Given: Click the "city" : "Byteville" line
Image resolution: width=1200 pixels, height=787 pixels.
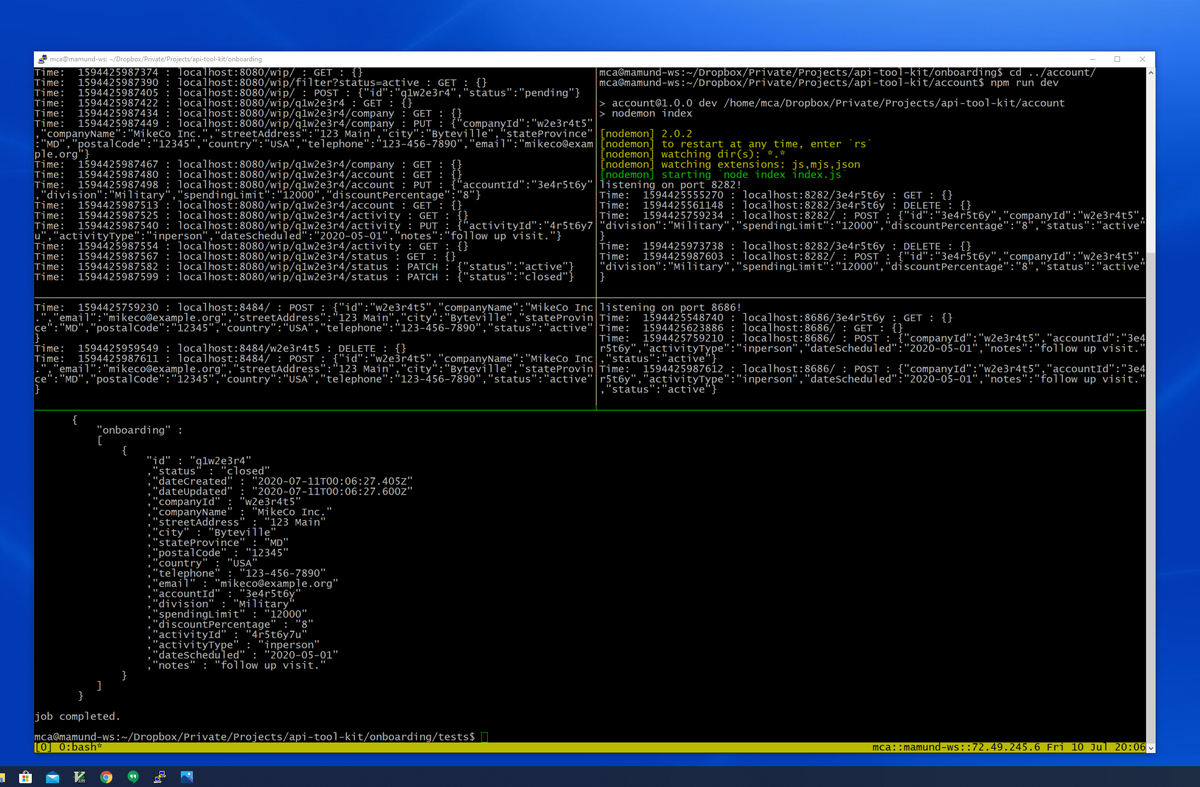Looking at the screenshot, I should pyautogui.click(x=210, y=532).
